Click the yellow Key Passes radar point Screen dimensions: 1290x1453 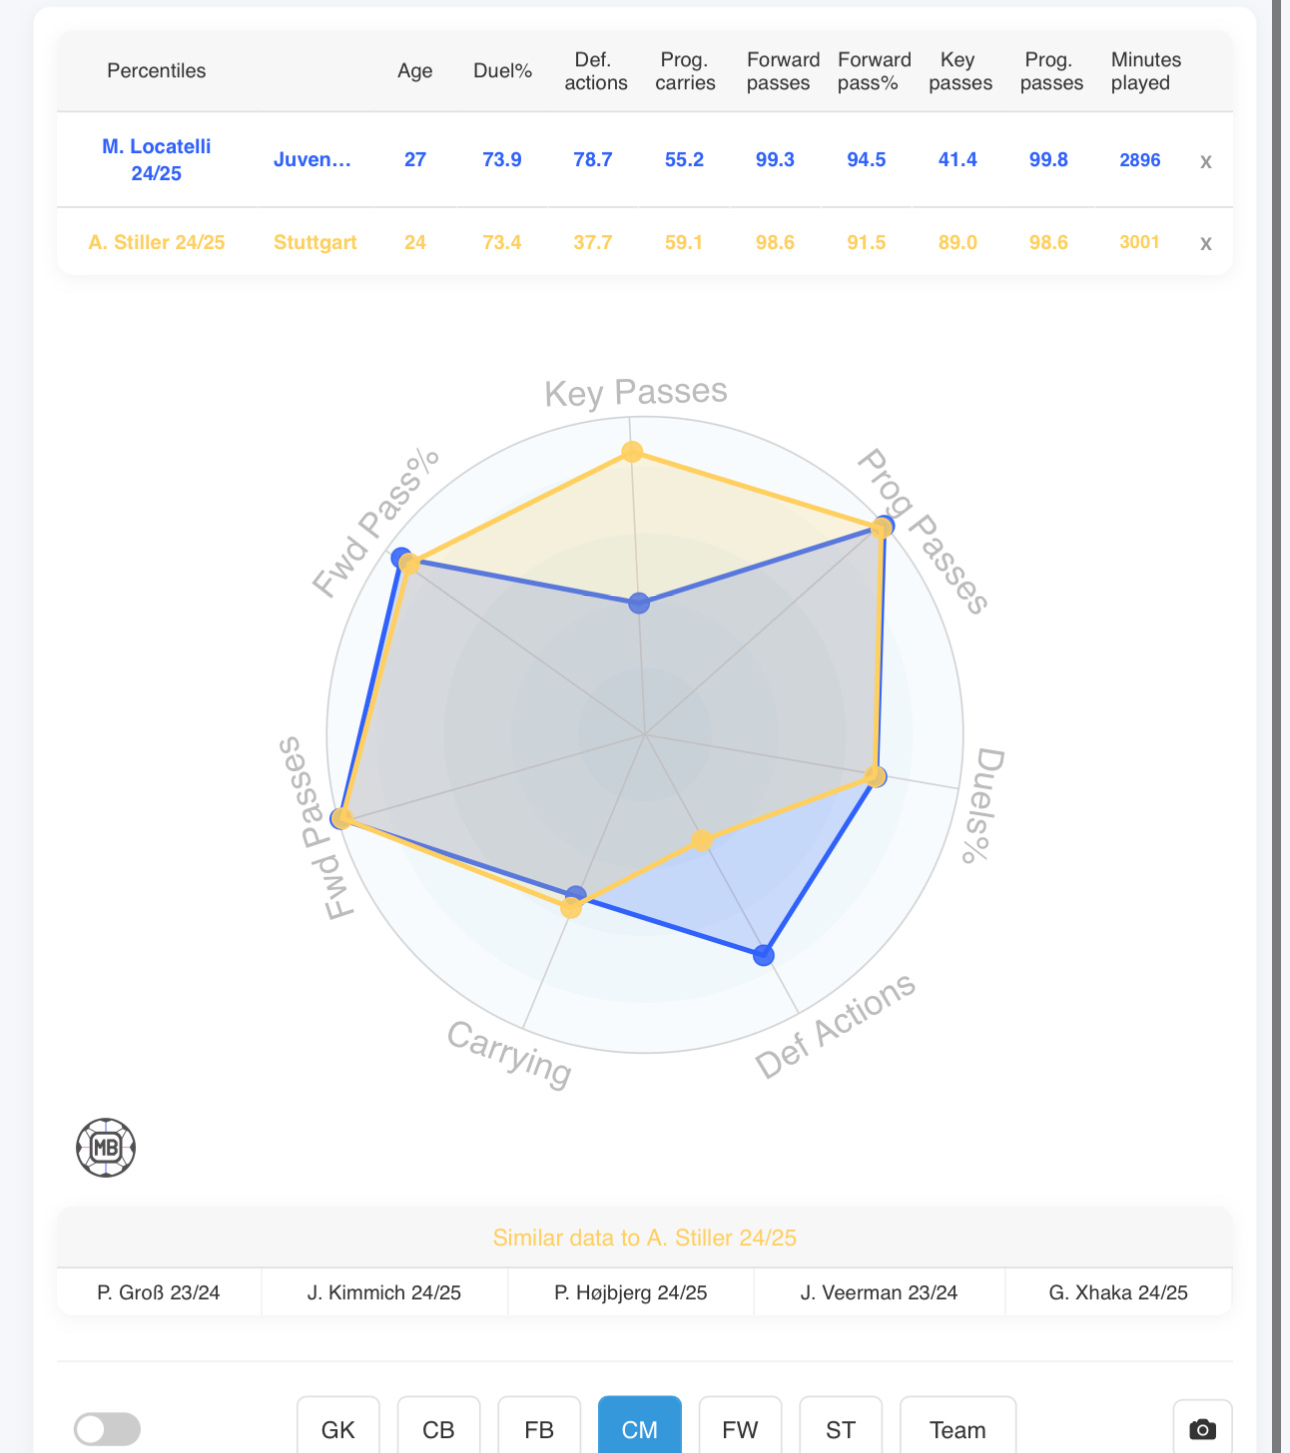[632, 452]
